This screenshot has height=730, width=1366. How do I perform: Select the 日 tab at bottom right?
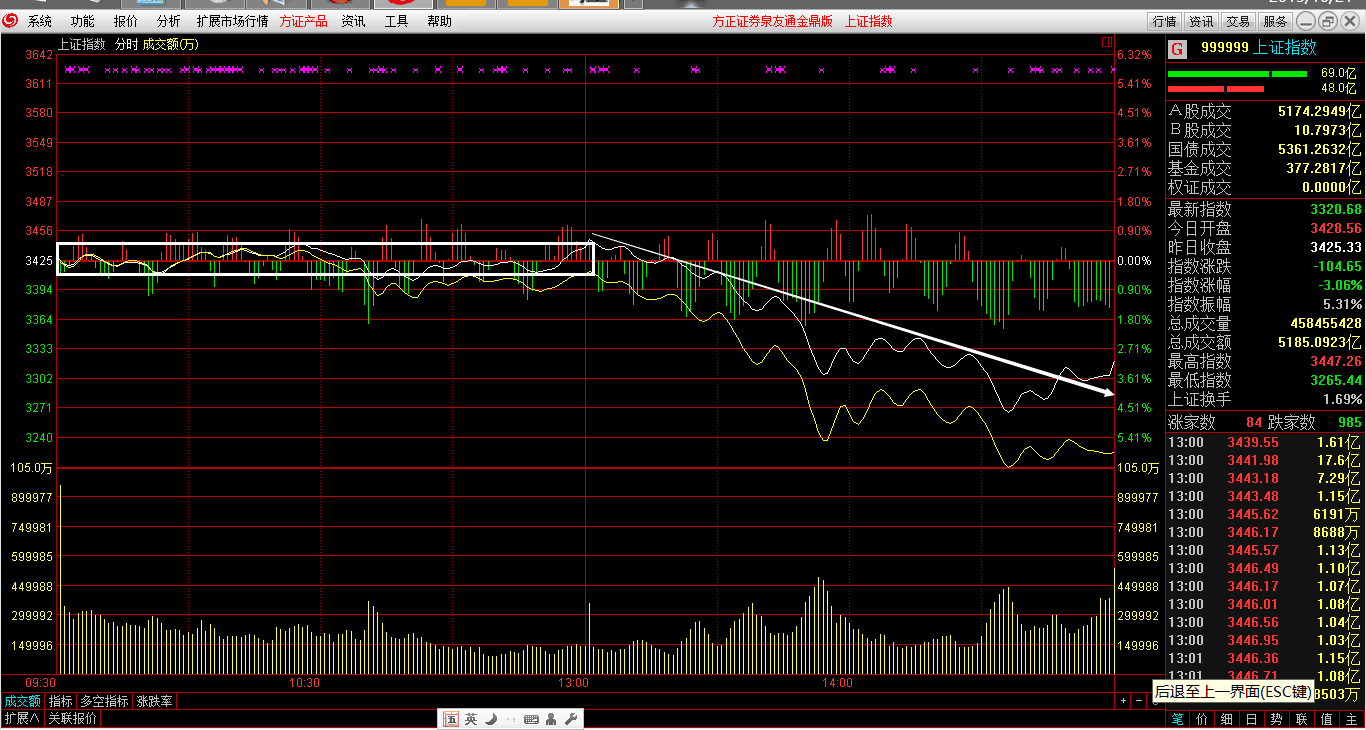pos(1251,719)
